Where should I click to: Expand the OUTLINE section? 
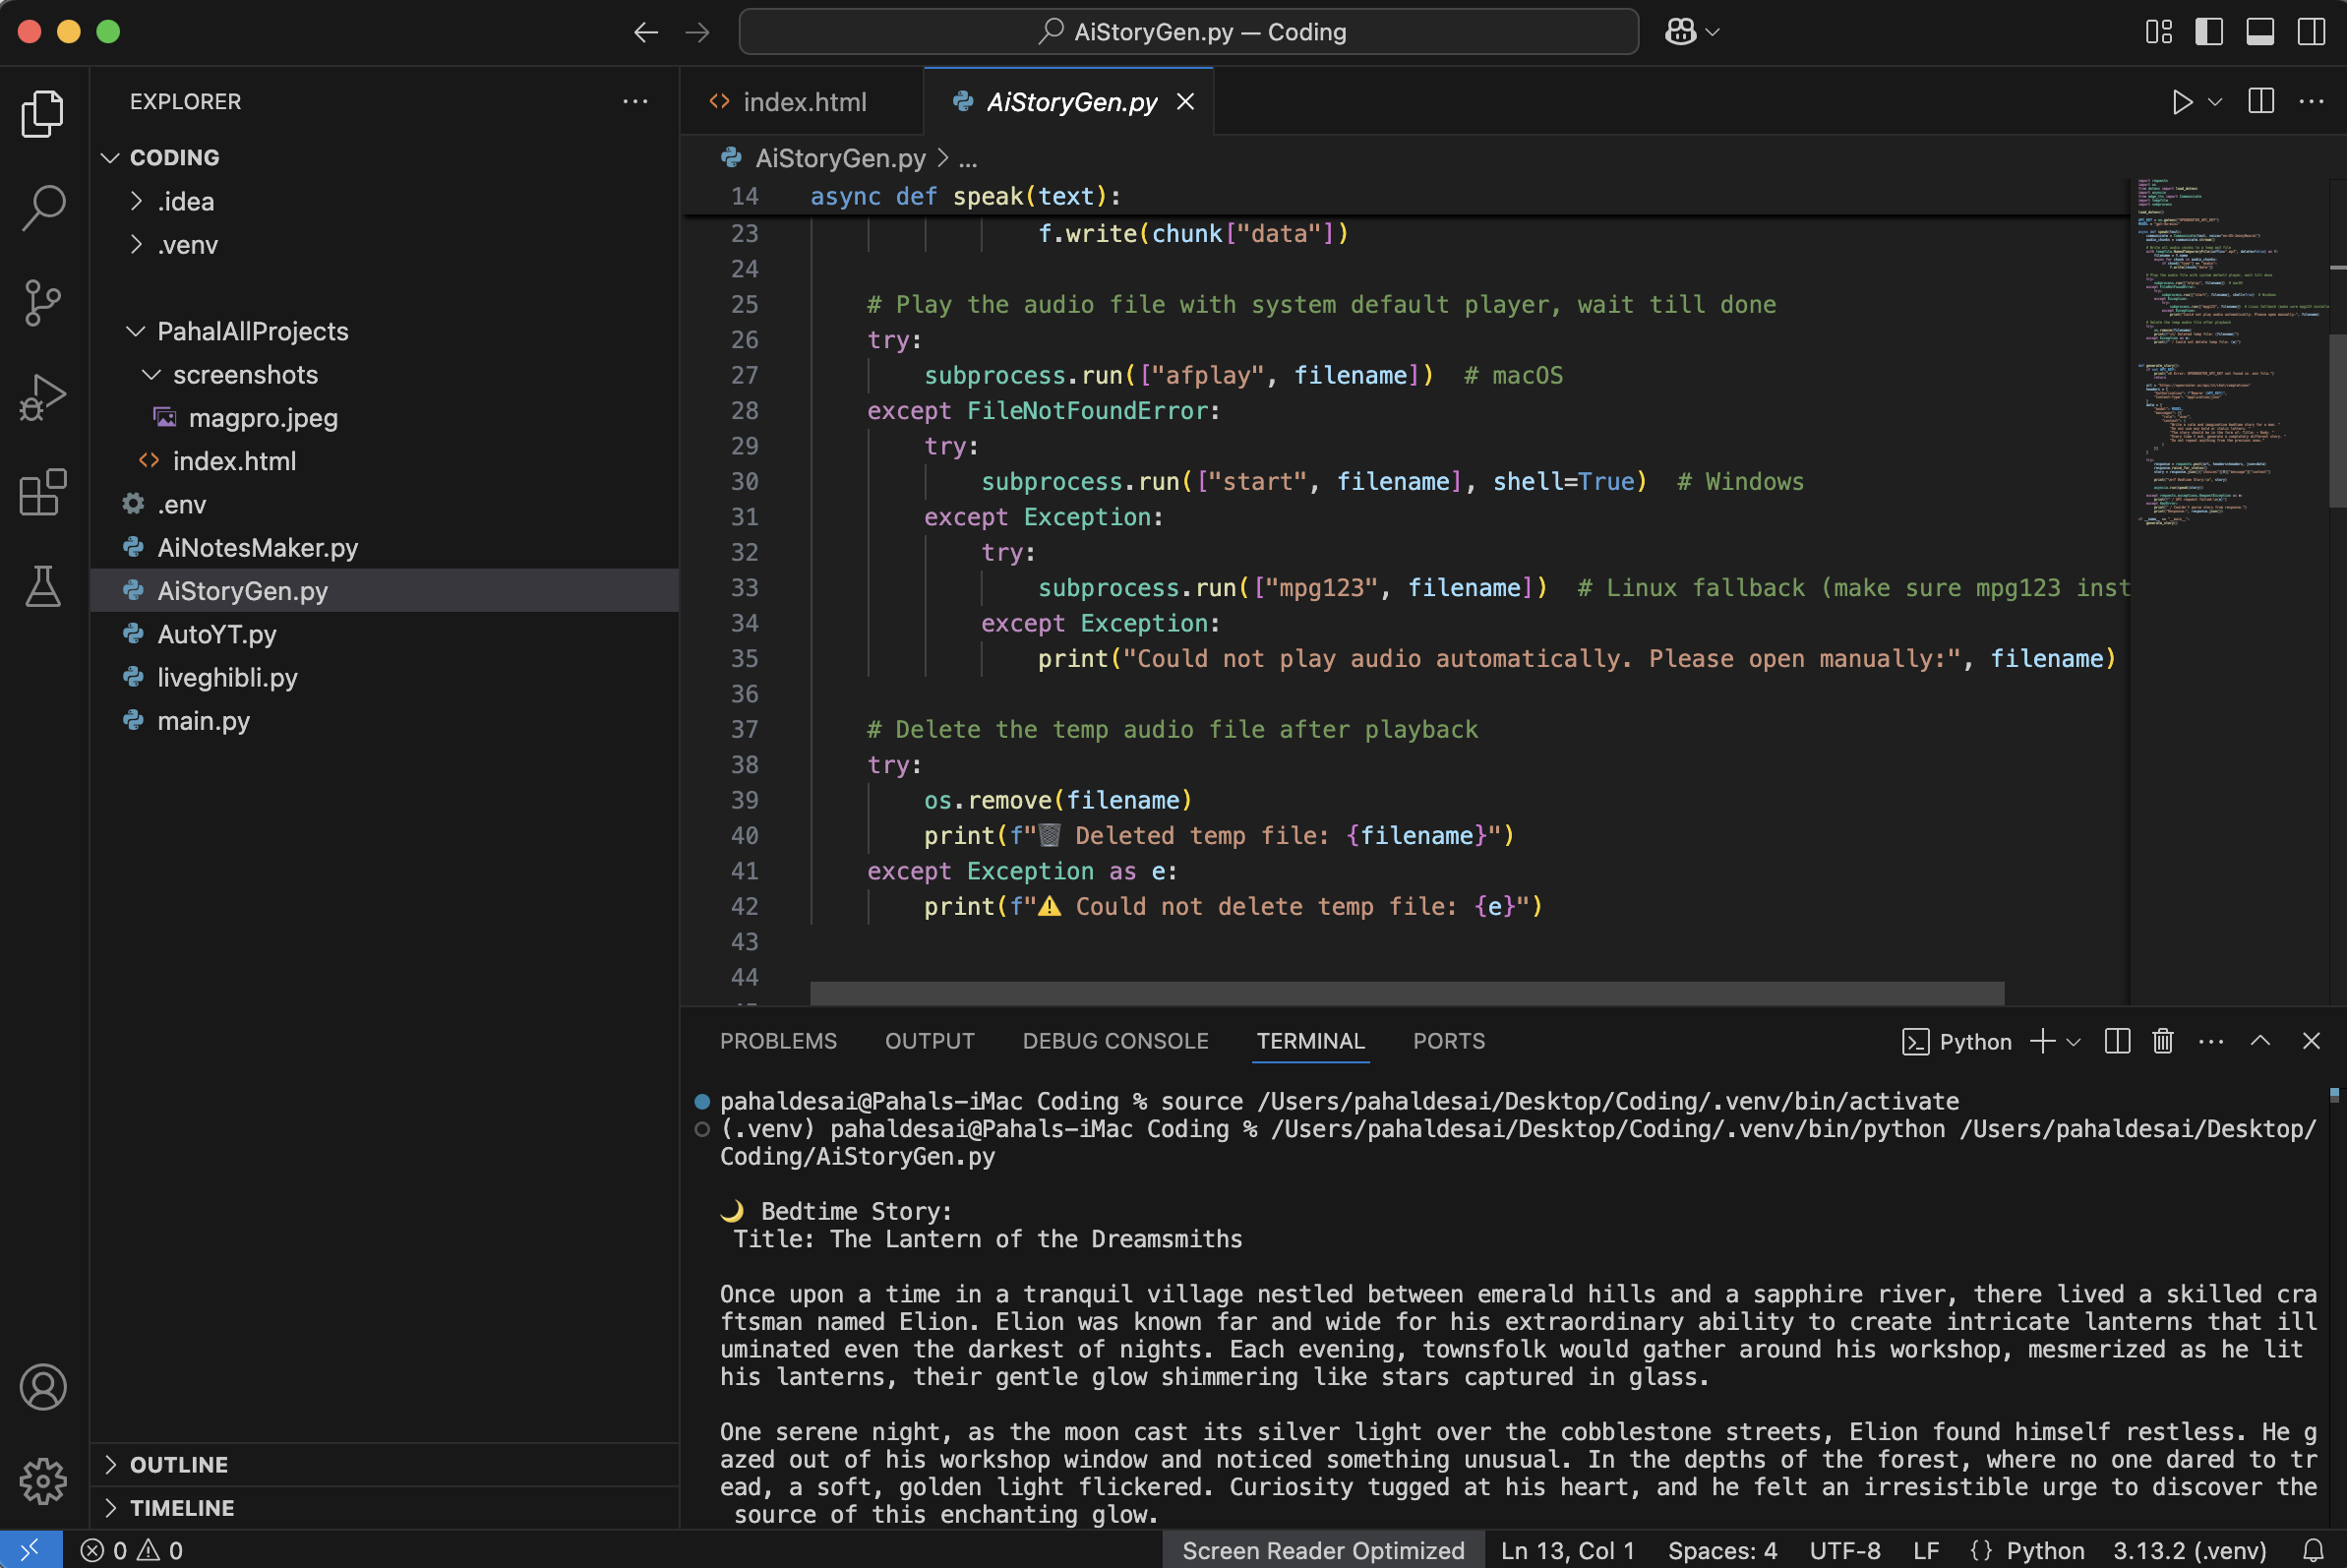[x=179, y=1464]
